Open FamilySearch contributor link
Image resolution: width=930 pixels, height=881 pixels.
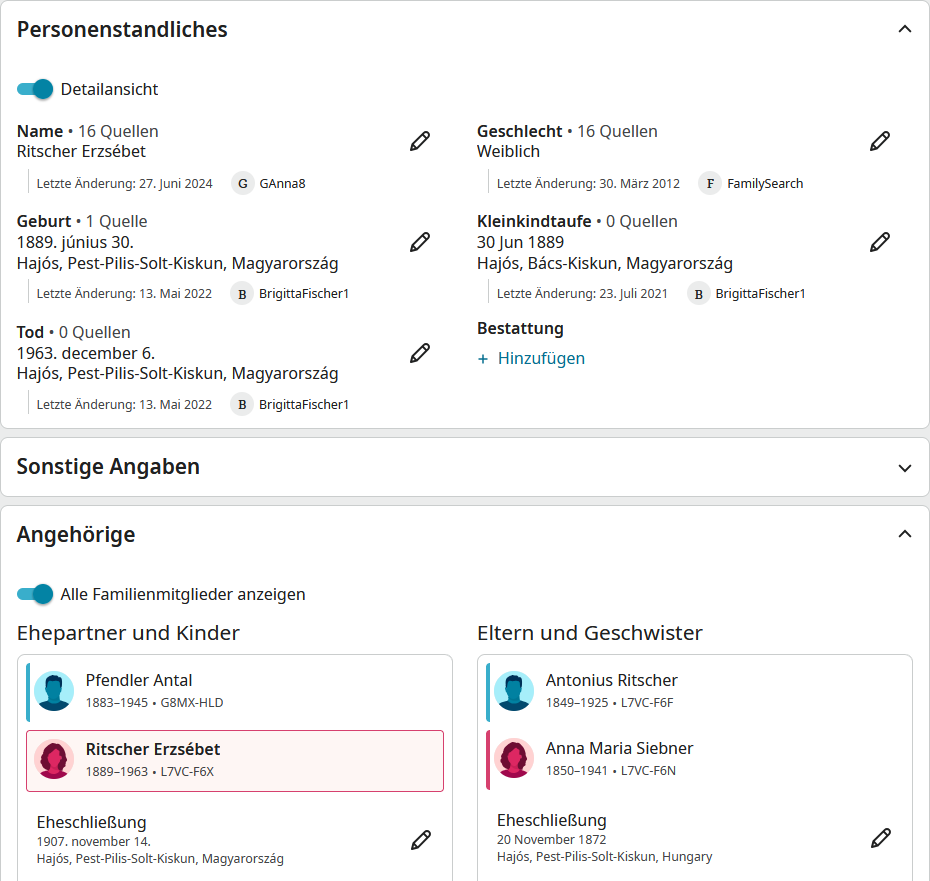764,184
